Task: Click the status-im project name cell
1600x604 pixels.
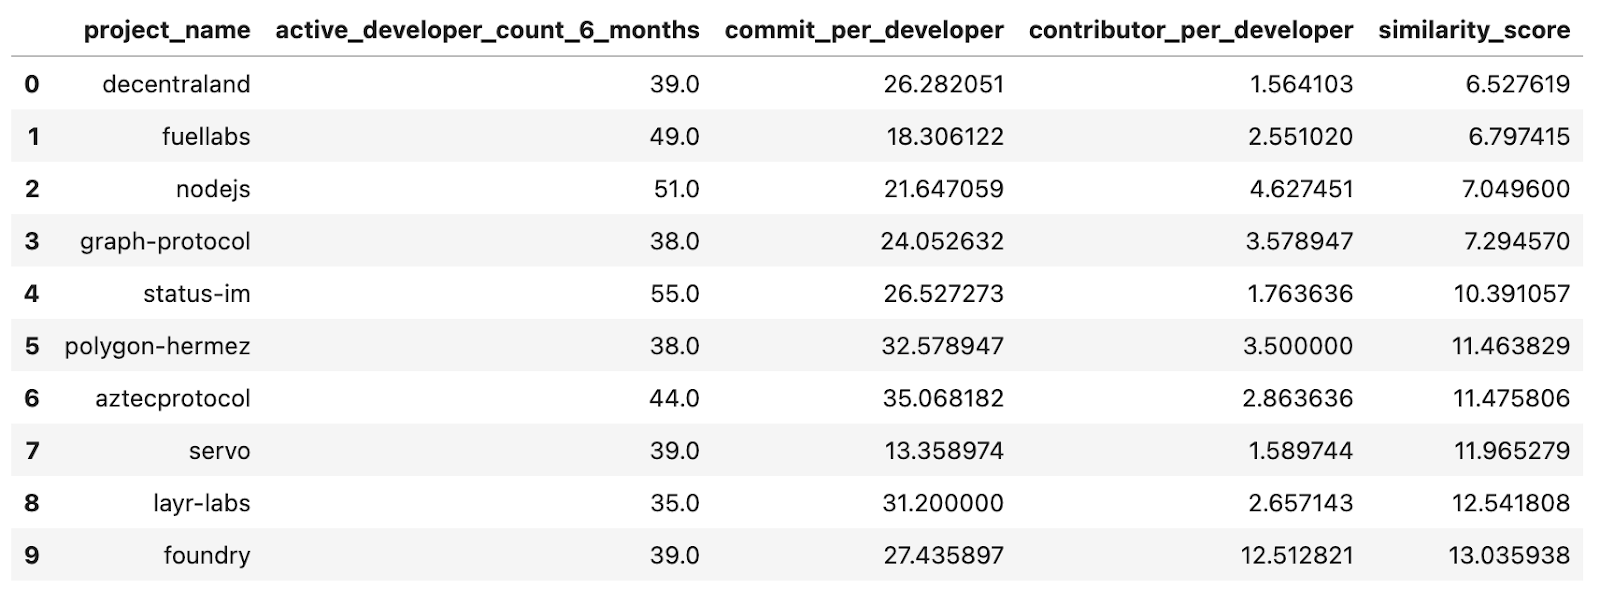Action: [x=196, y=294]
